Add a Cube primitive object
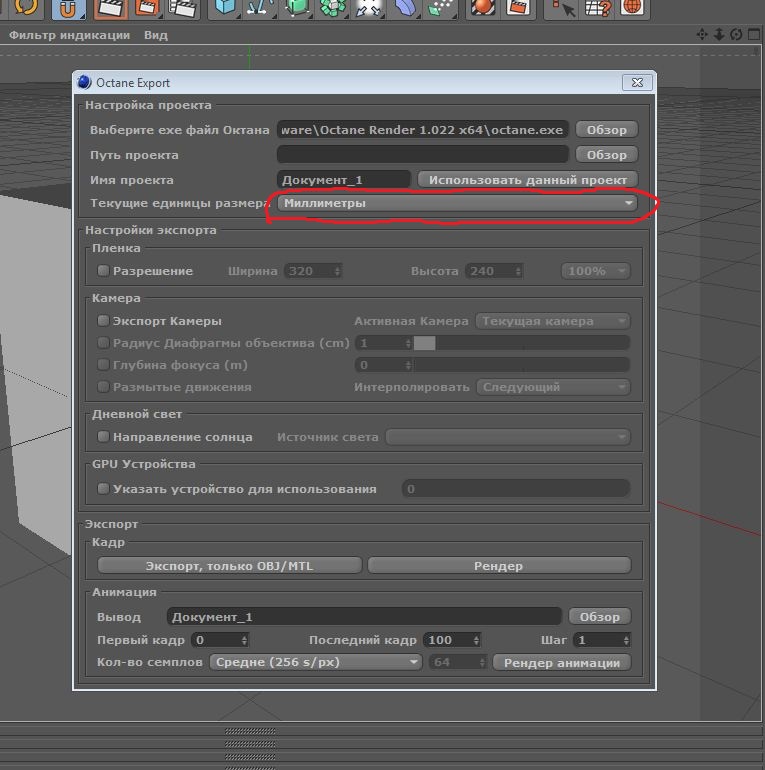The width and height of the screenshot is (765, 770). pos(225,8)
